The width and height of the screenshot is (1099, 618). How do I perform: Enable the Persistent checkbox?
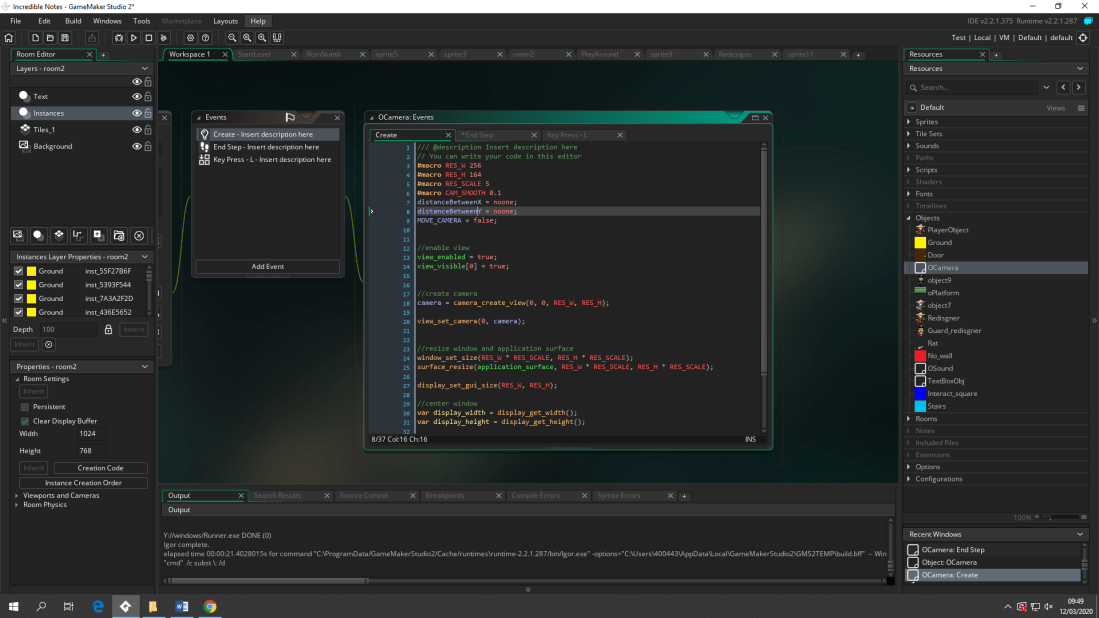(x=25, y=407)
